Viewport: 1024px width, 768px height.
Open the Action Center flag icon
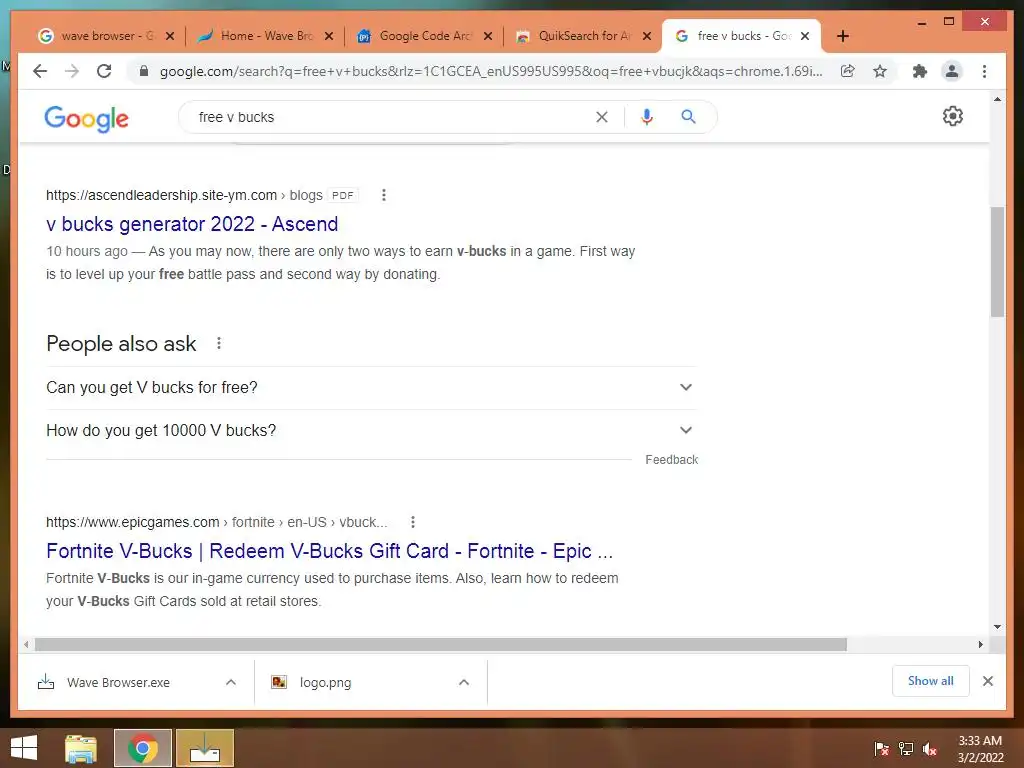coord(881,749)
